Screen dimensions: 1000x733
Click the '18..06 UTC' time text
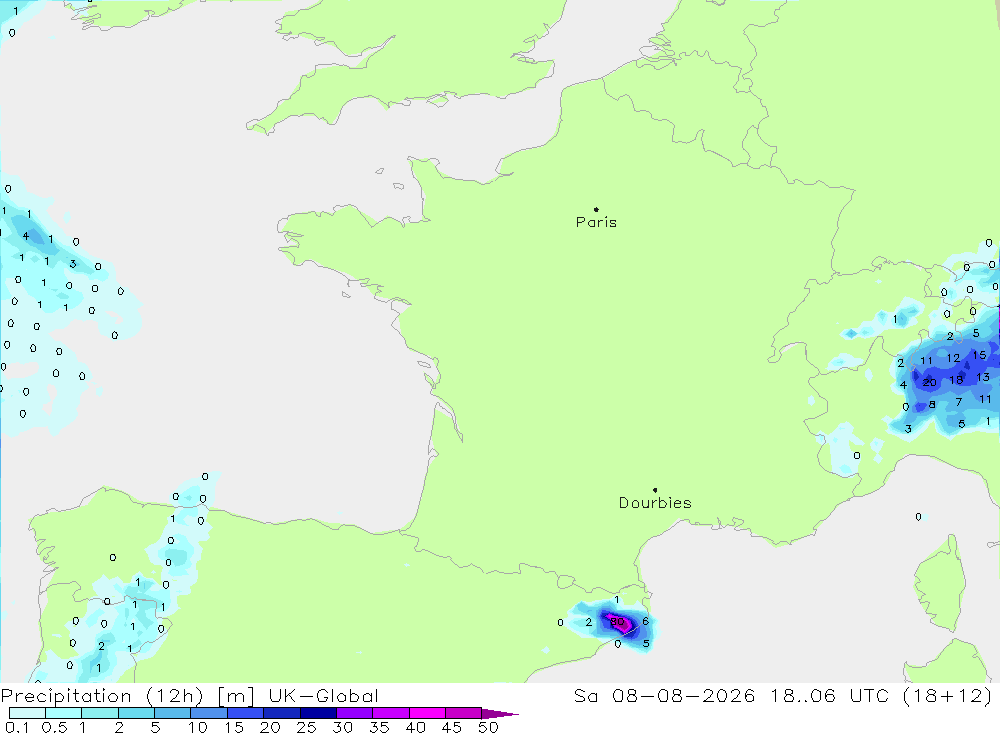[829, 695]
